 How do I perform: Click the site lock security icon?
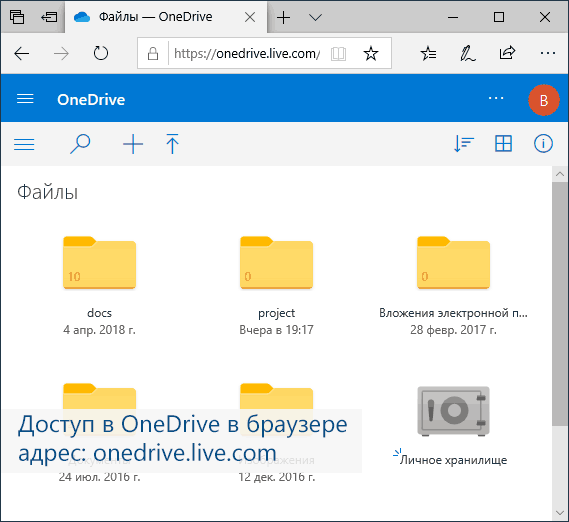153,54
